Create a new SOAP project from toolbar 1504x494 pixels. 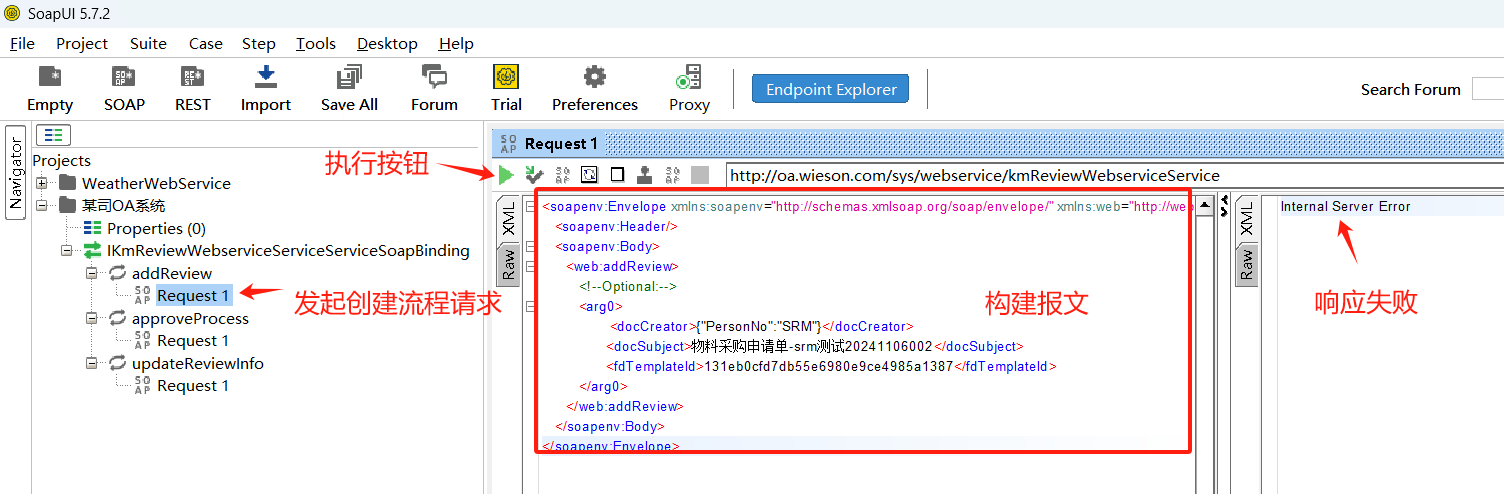coord(124,77)
